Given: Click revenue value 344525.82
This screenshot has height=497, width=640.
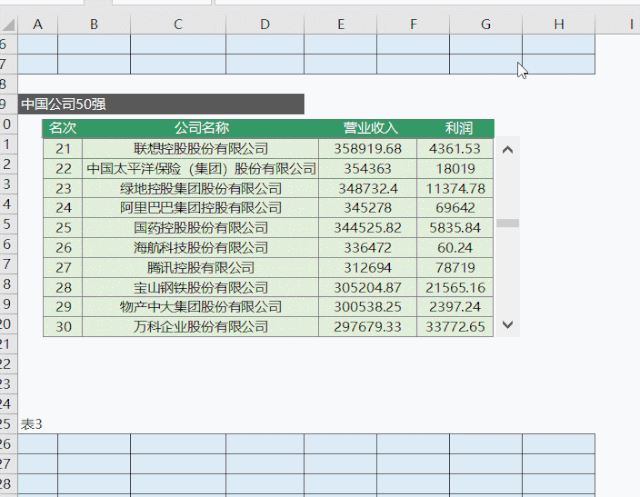Looking at the screenshot, I should 368,228.
